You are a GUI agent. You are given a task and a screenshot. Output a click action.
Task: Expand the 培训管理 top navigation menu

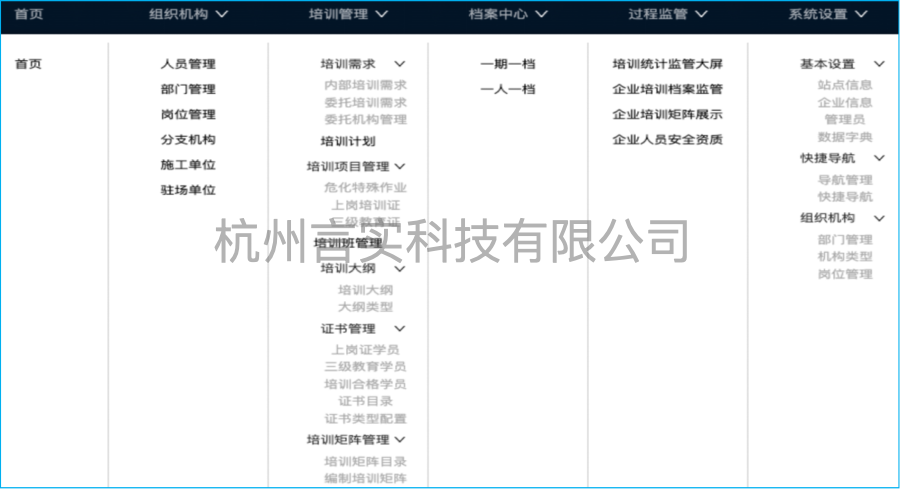tap(348, 14)
